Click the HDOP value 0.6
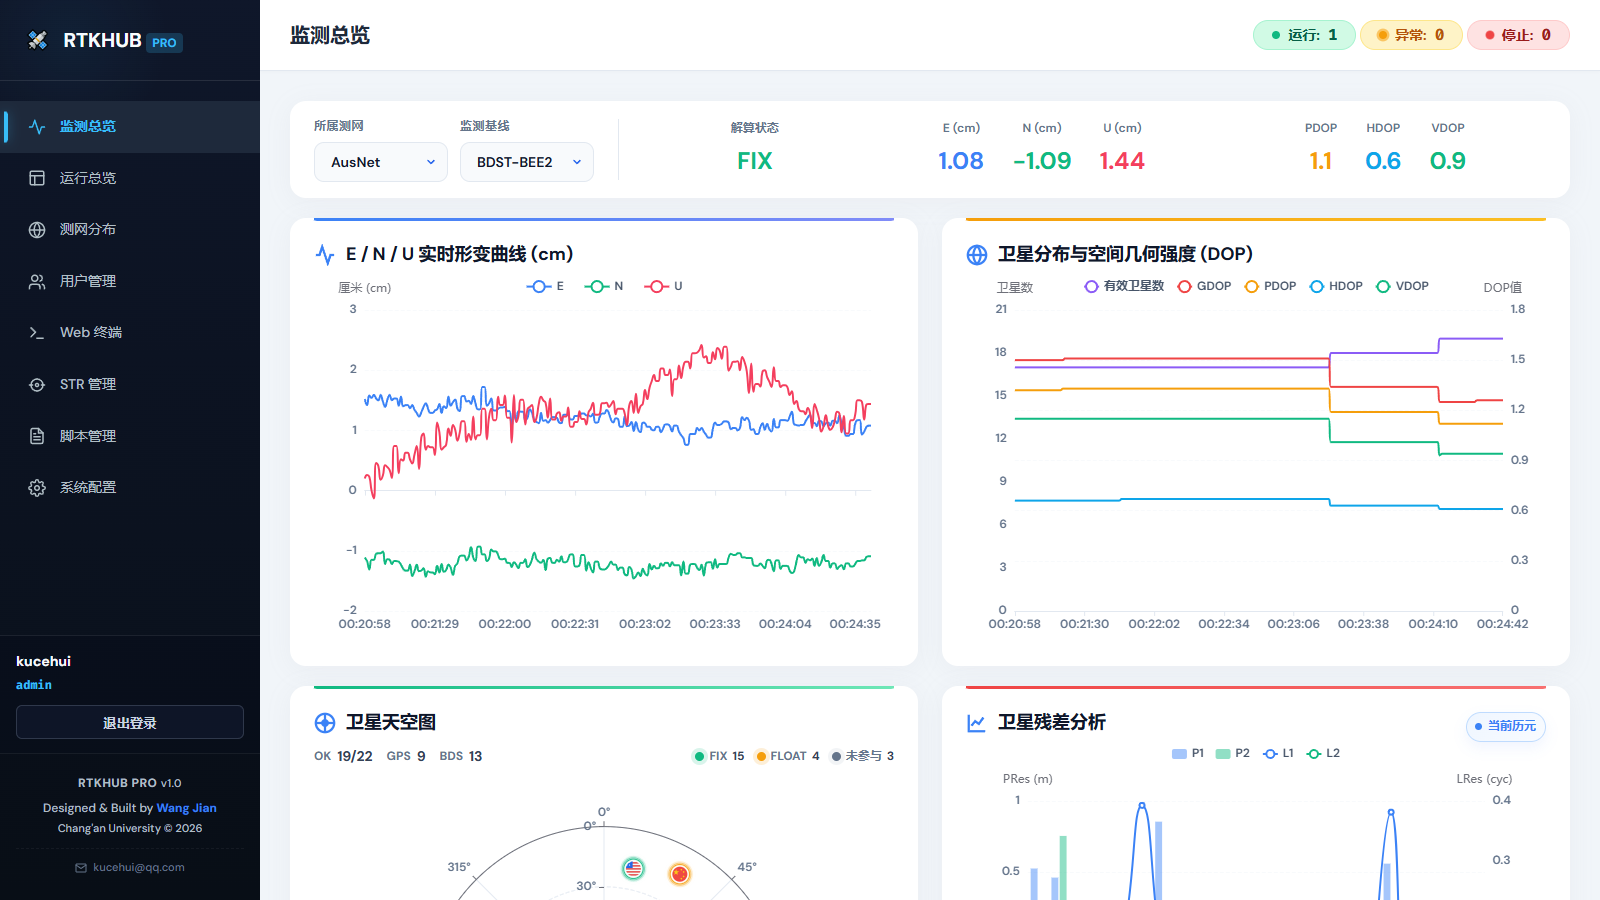Screen dimensions: 1600x900 point(1384,161)
